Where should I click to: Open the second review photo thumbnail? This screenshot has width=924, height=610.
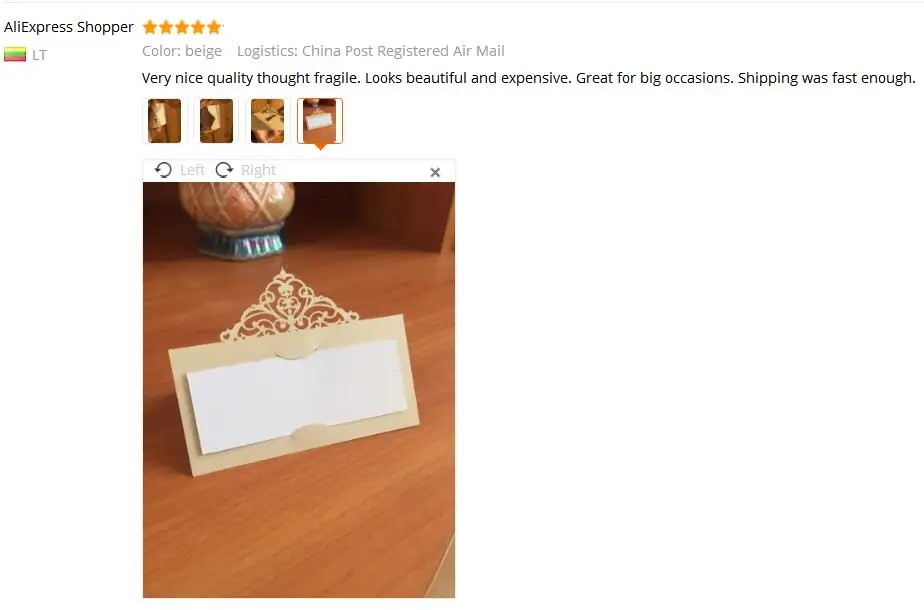(216, 121)
